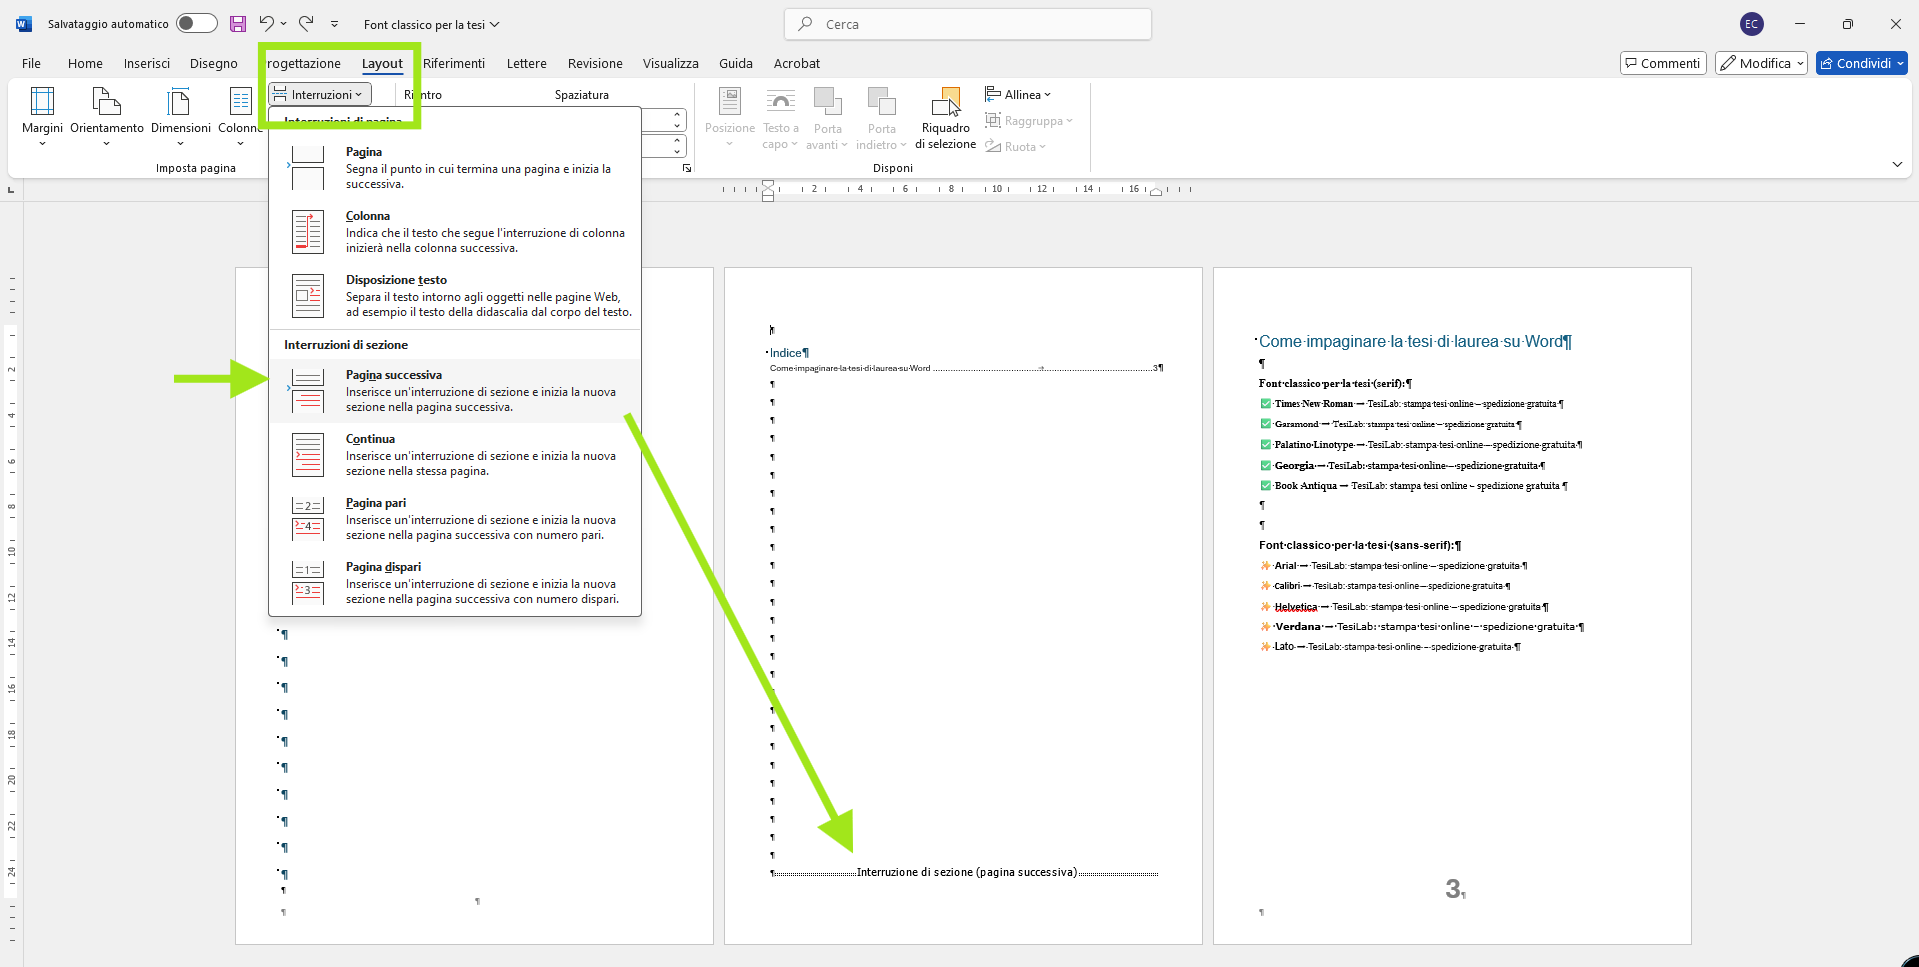Click the Posizione icon
Viewport: 1919px width, 967px height.
[x=729, y=118]
